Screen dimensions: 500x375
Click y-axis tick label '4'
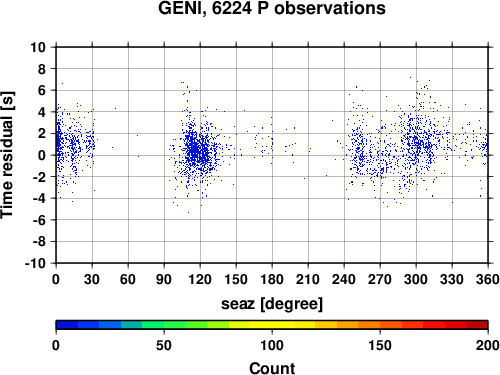42,112
